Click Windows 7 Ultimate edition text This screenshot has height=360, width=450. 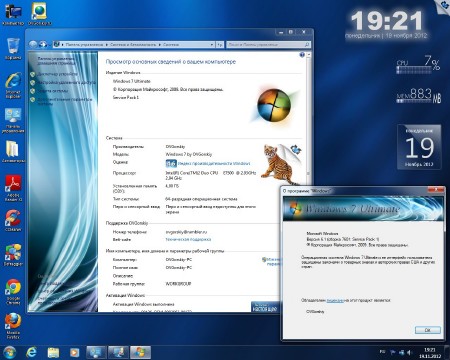pyautogui.click(x=132, y=81)
